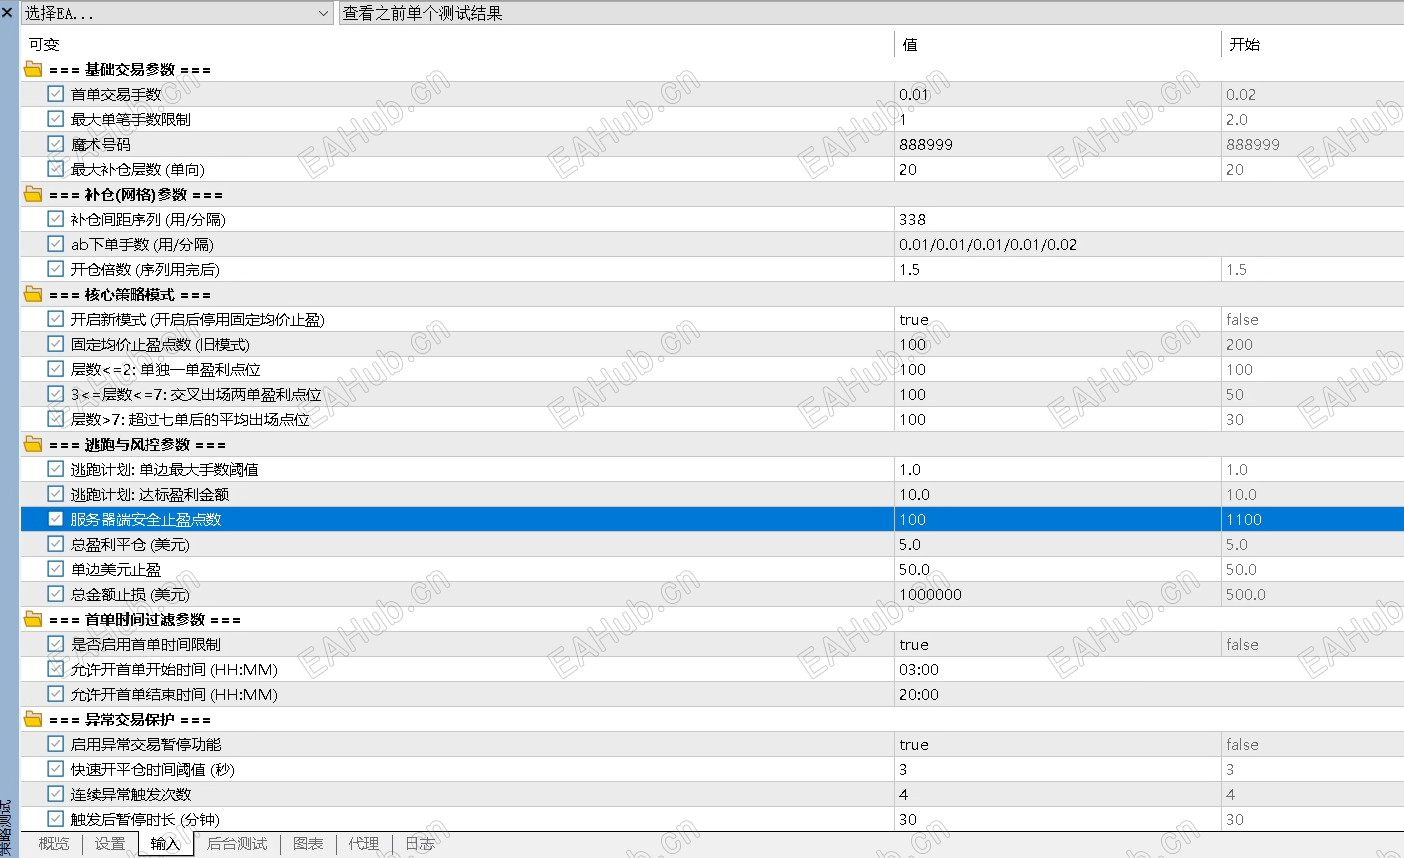Open the 日志 tab
Image resolution: width=1404 pixels, height=858 pixels.
(x=420, y=844)
